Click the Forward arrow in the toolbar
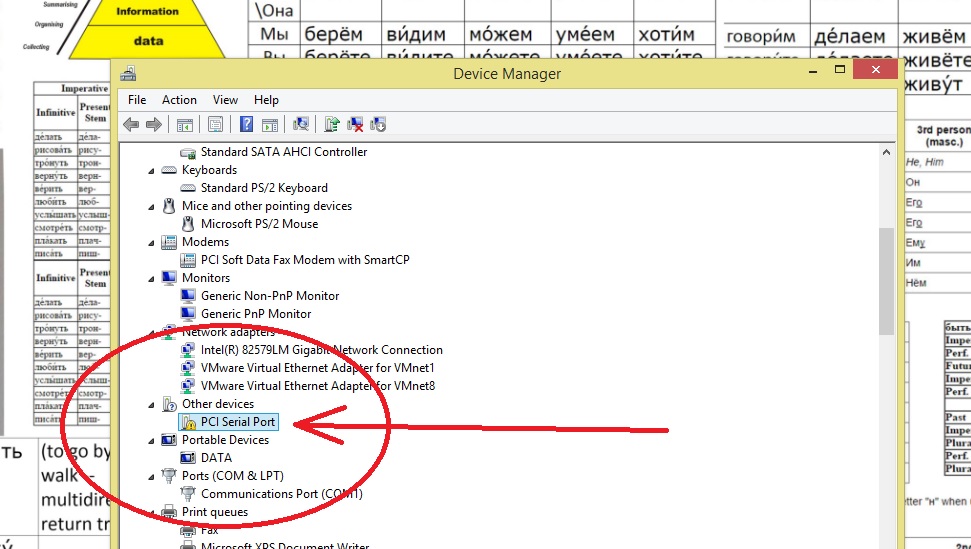 pyautogui.click(x=153, y=125)
